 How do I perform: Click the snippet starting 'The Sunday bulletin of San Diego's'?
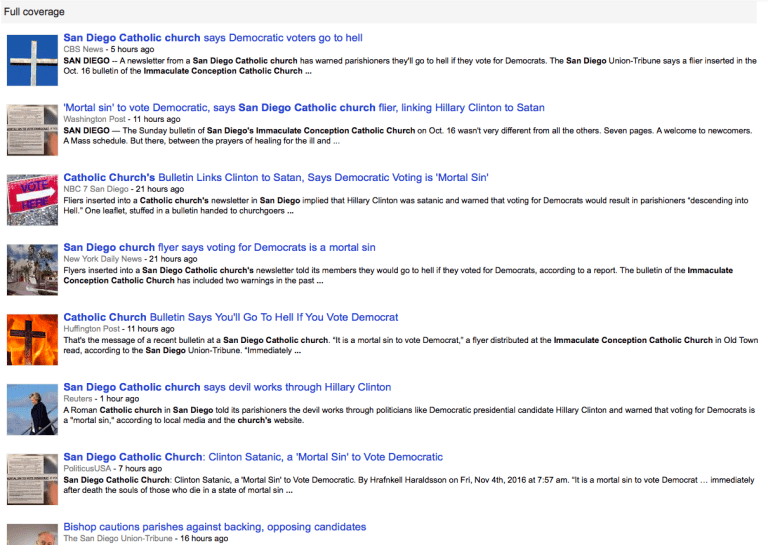click(408, 136)
